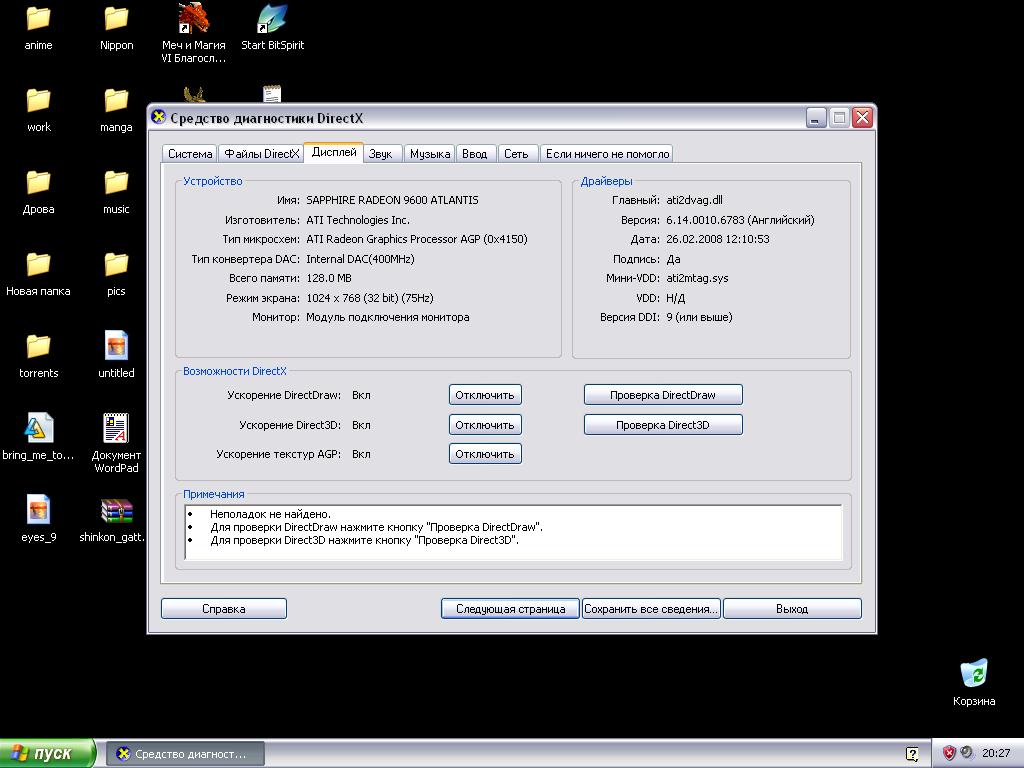Click the driver file ati2dvag.dll text
The height and width of the screenshot is (768, 1024).
(x=694, y=200)
